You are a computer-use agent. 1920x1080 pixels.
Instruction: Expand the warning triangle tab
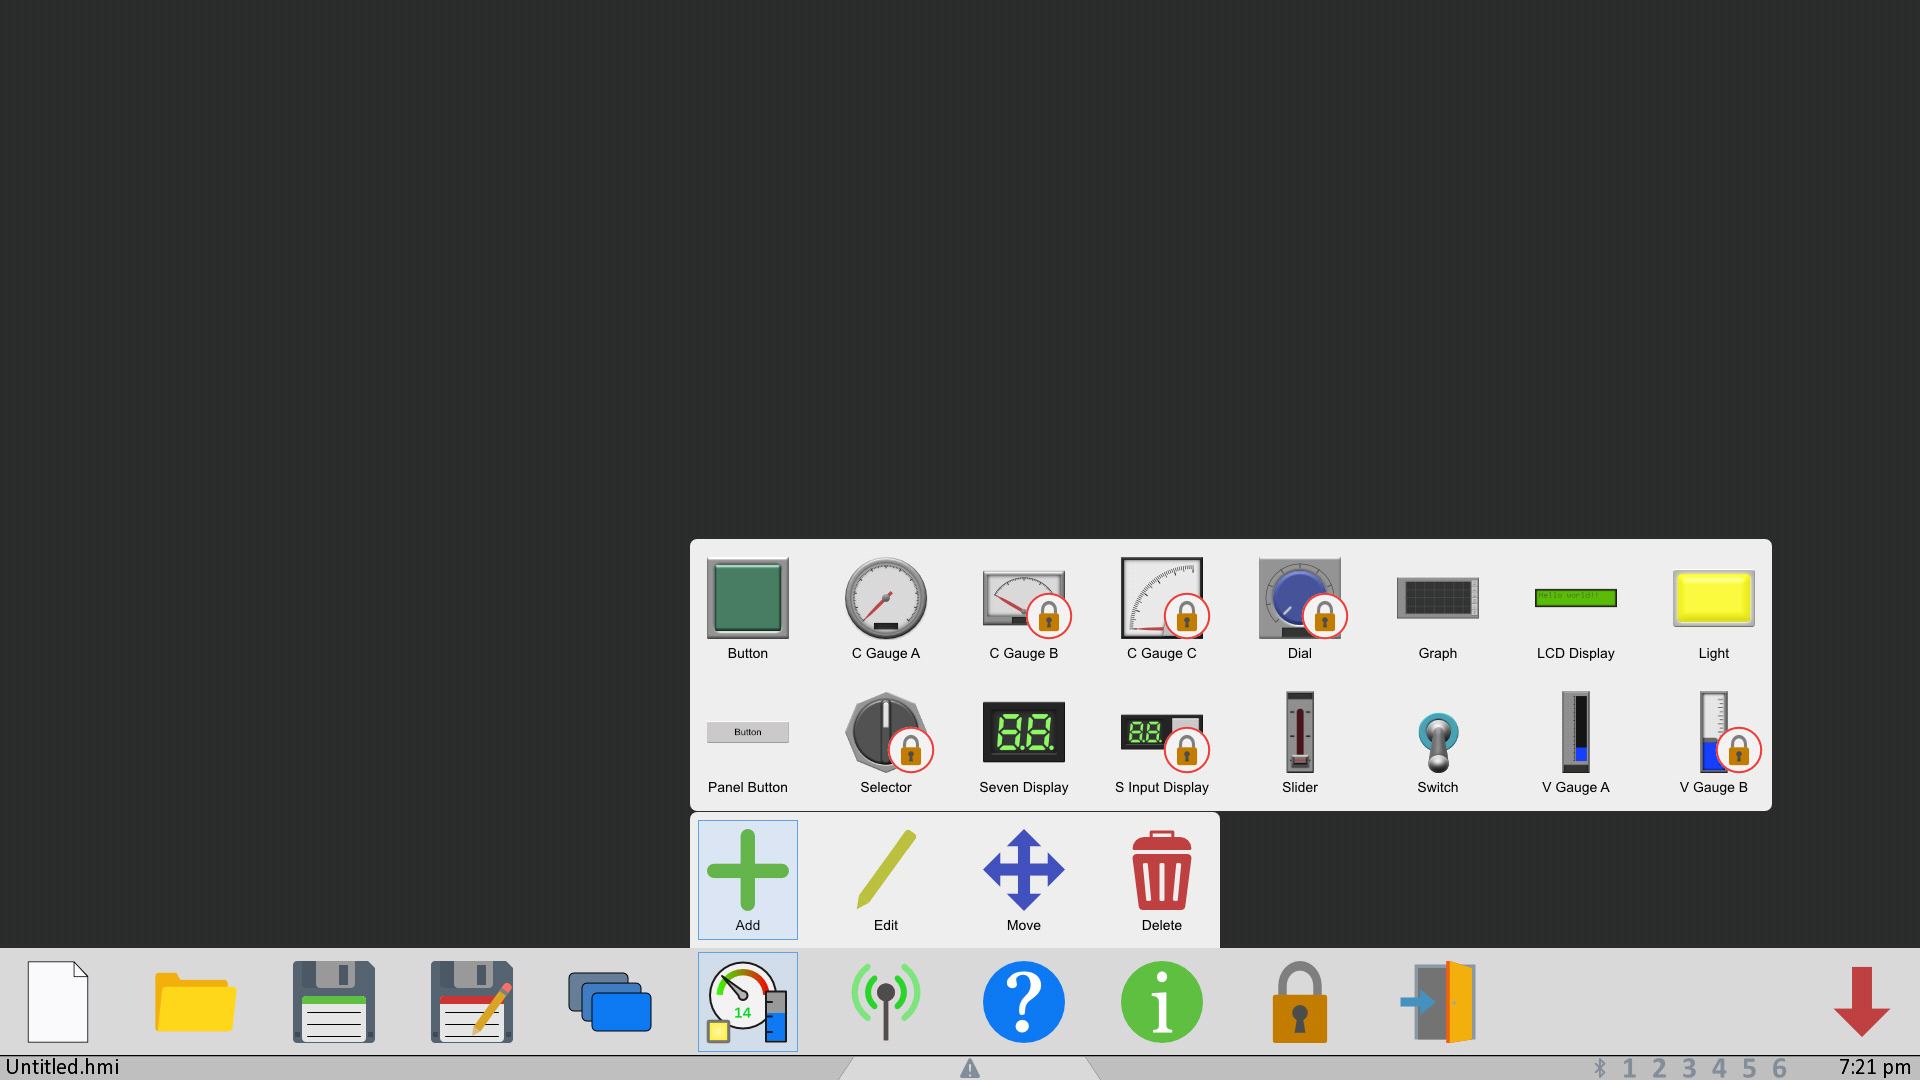969,1069
